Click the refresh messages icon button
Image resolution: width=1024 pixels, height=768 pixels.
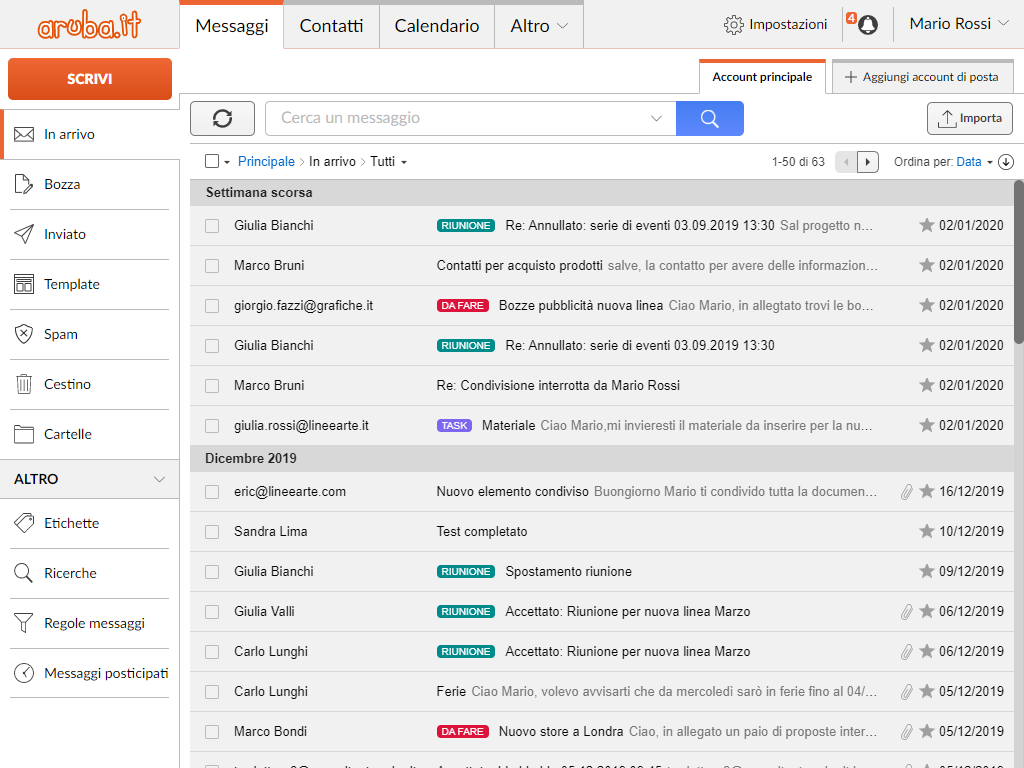pyautogui.click(x=222, y=118)
